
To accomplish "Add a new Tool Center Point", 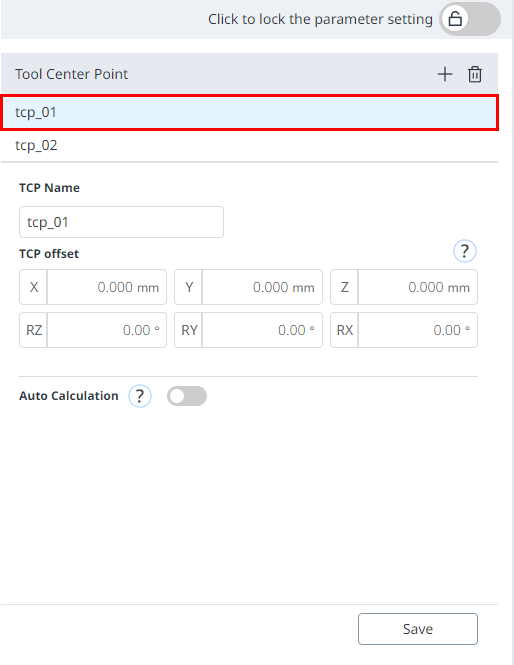I will coord(444,74).
